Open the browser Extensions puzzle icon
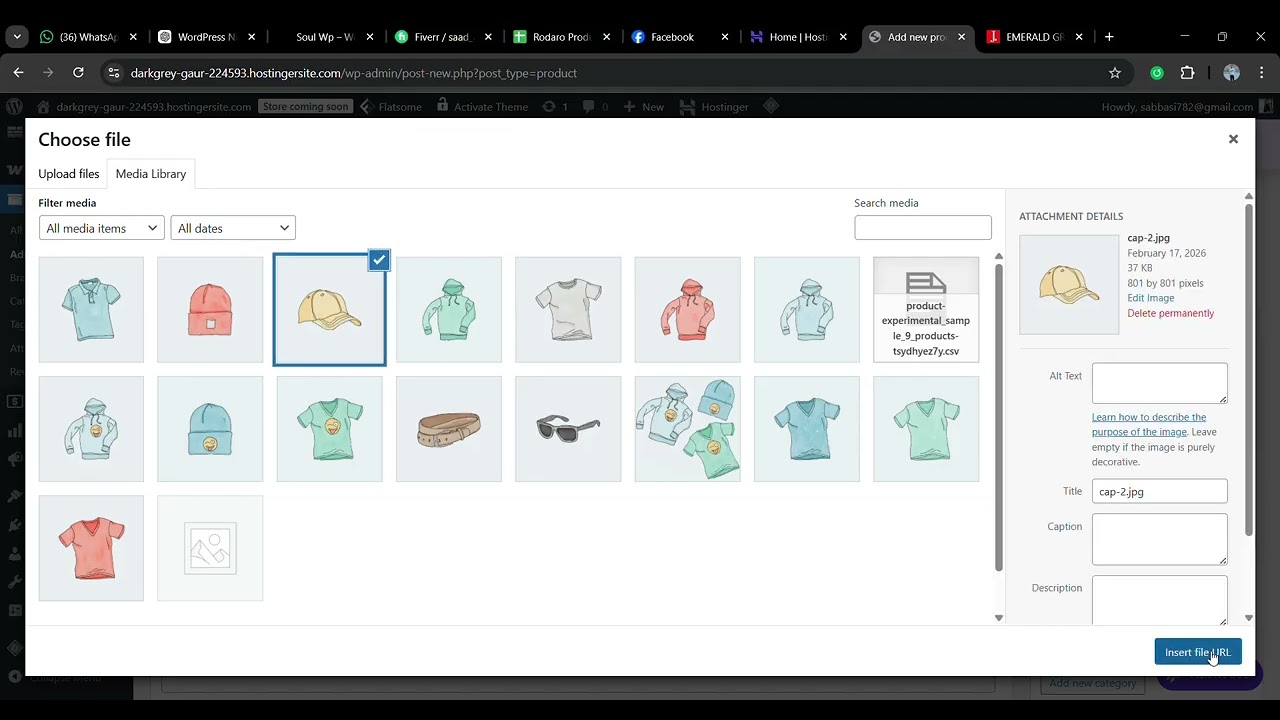Viewport: 1280px width, 720px height. point(1187,73)
